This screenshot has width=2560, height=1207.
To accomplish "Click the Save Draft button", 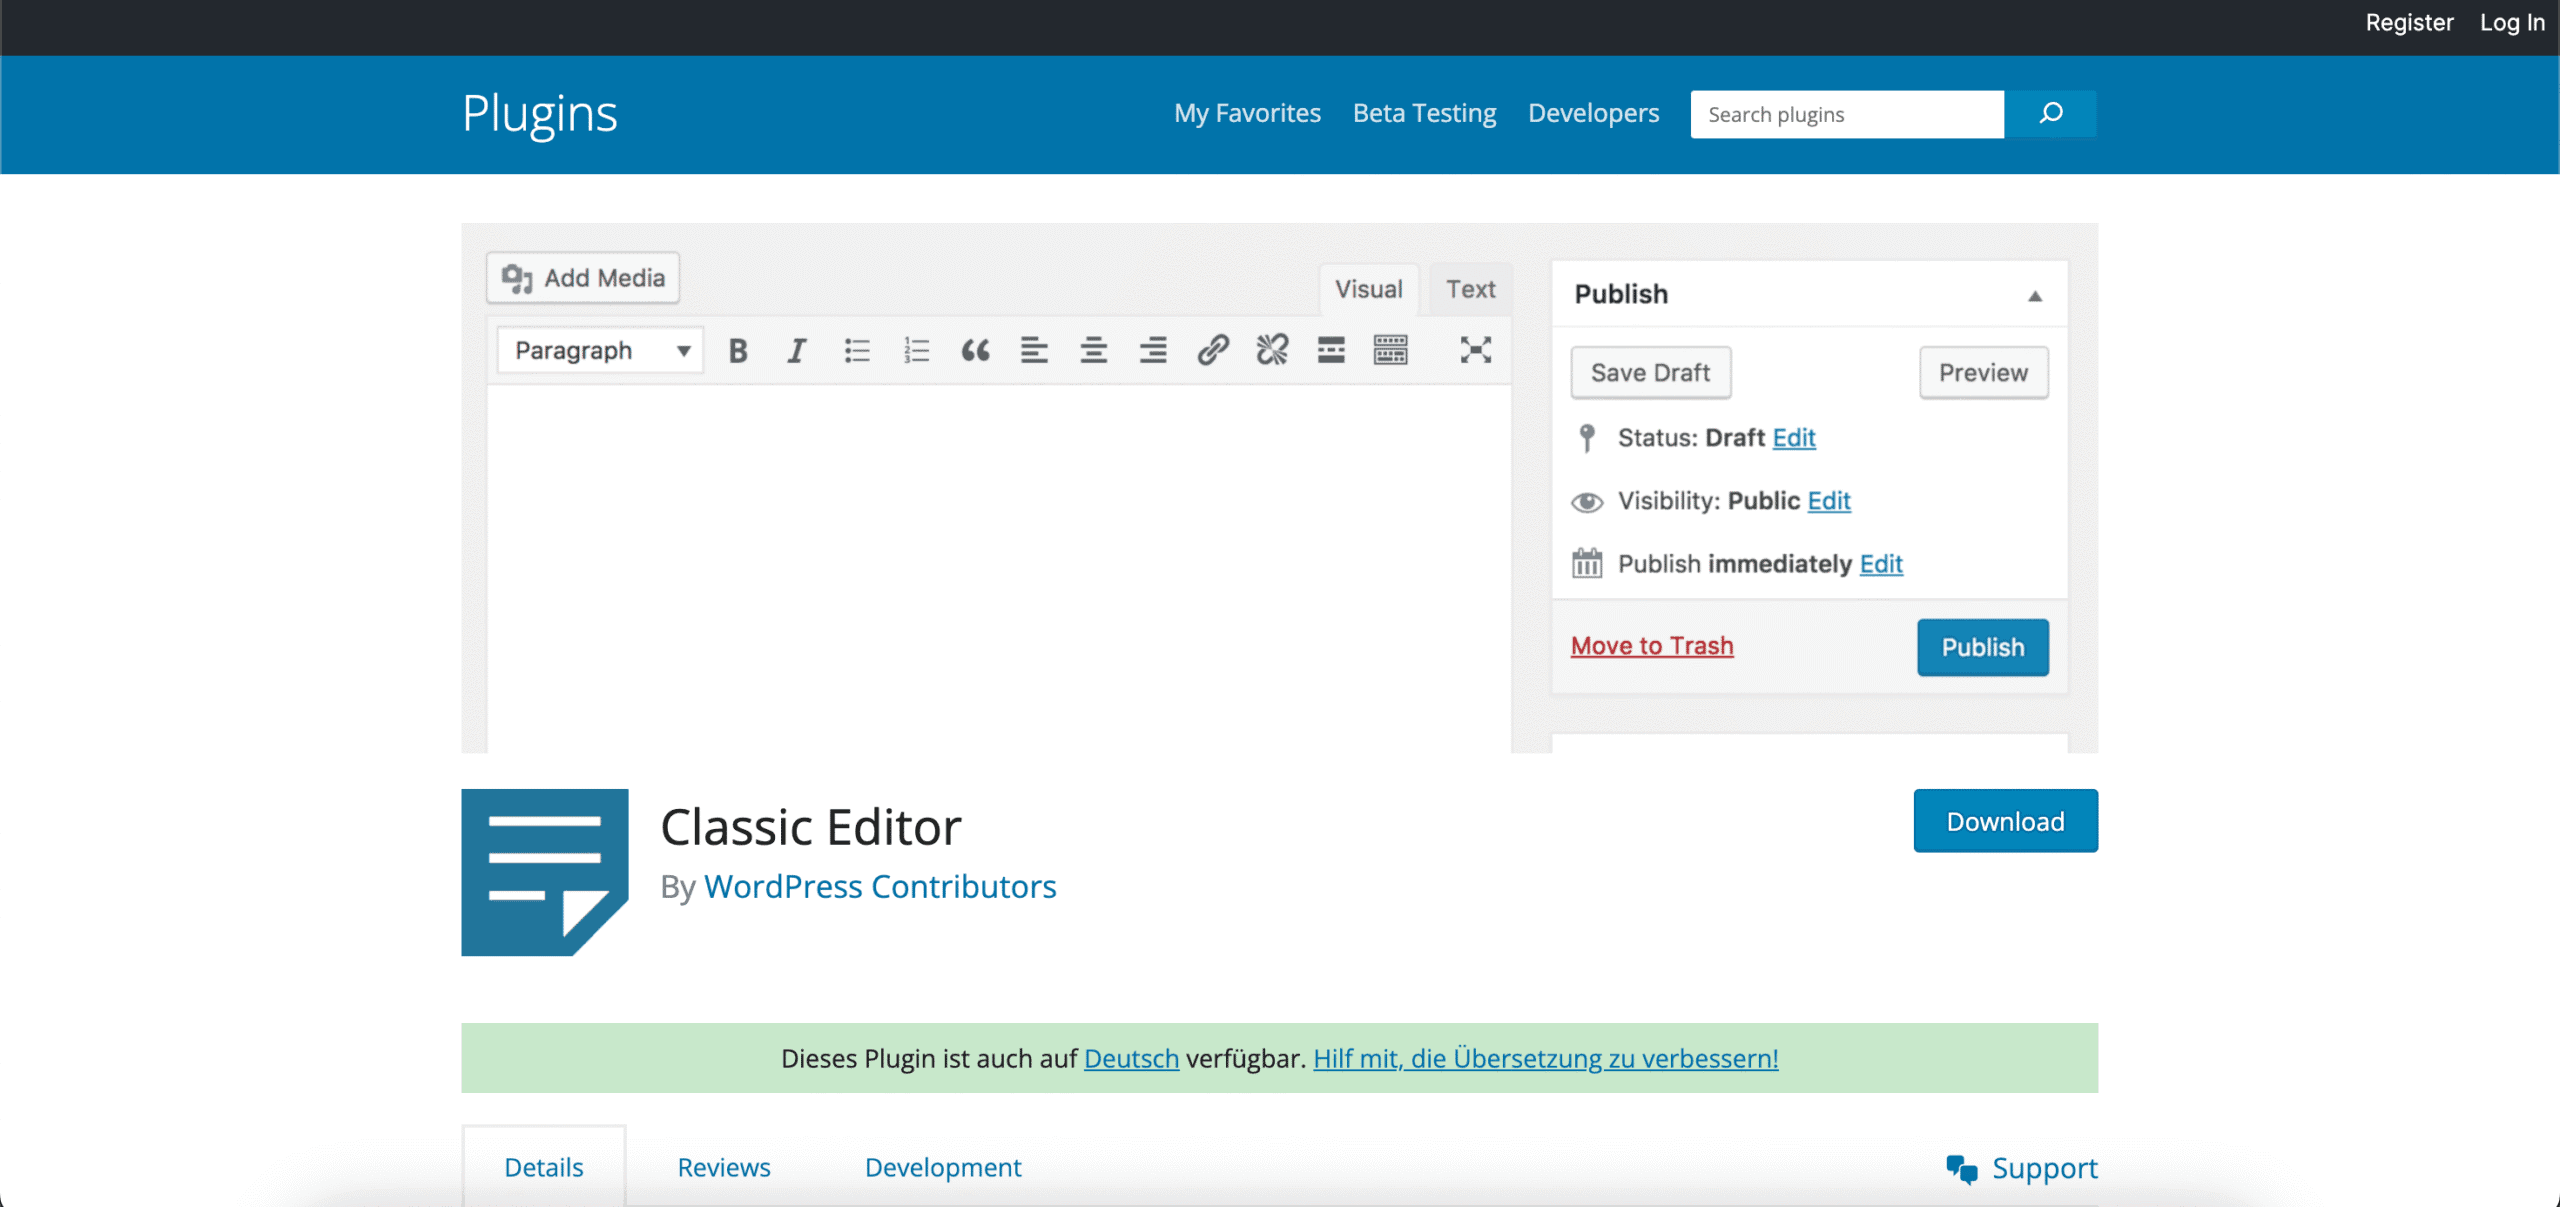I will [x=1650, y=373].
